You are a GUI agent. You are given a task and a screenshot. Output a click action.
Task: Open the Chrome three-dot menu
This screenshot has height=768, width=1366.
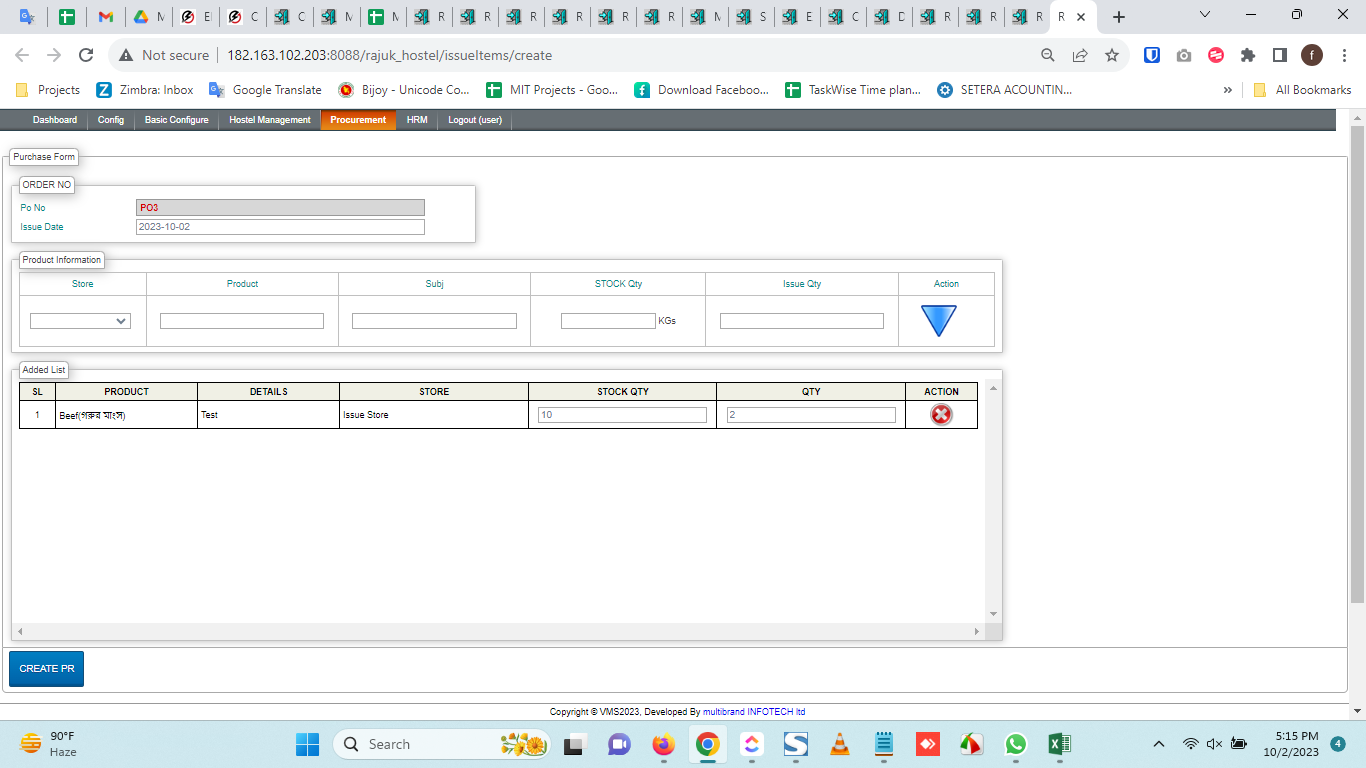(1343, 55)
